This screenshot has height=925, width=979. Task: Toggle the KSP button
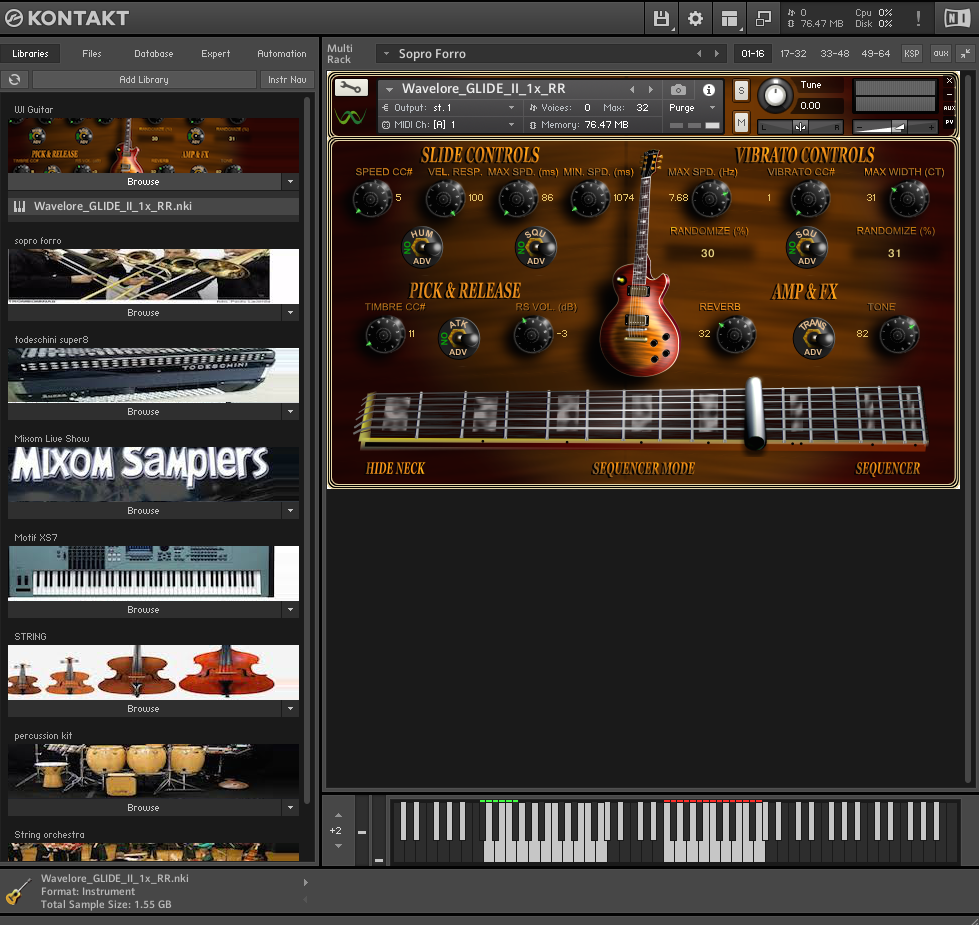coord(912,54)
